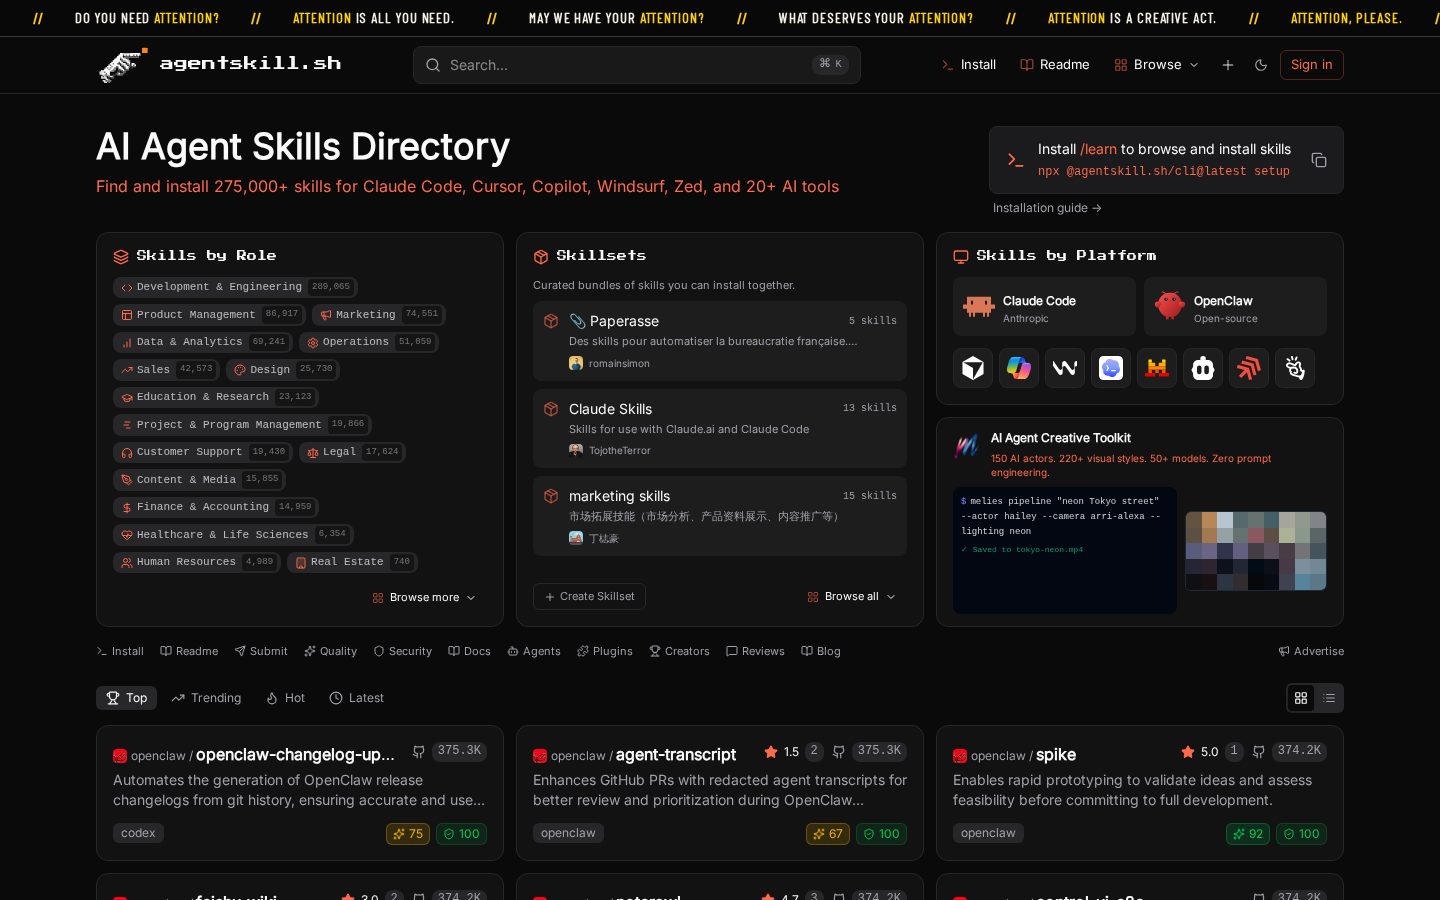Open the Windsurf wave platform icon
The width and height of the screenshot is (1440, 900).
point(1065,368)
